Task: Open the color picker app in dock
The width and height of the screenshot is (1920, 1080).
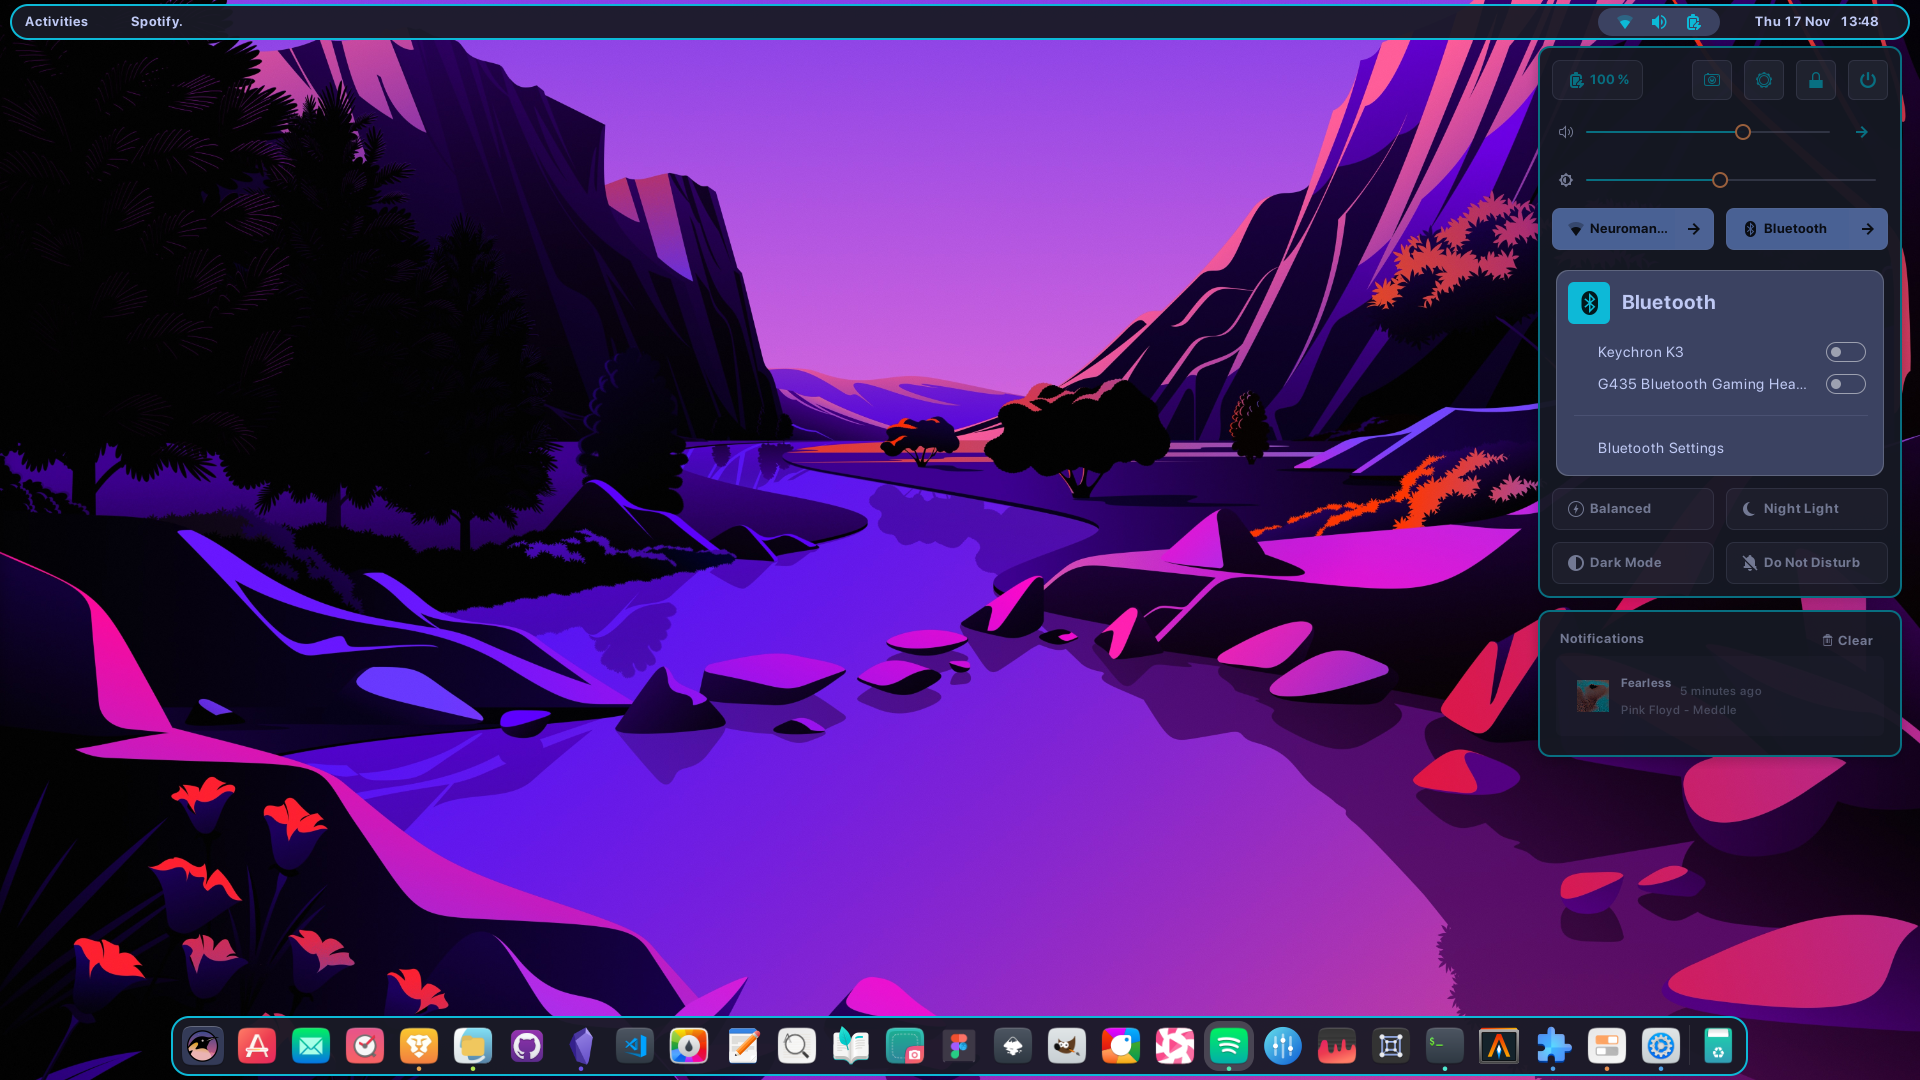Action: tap(689, 1046)
